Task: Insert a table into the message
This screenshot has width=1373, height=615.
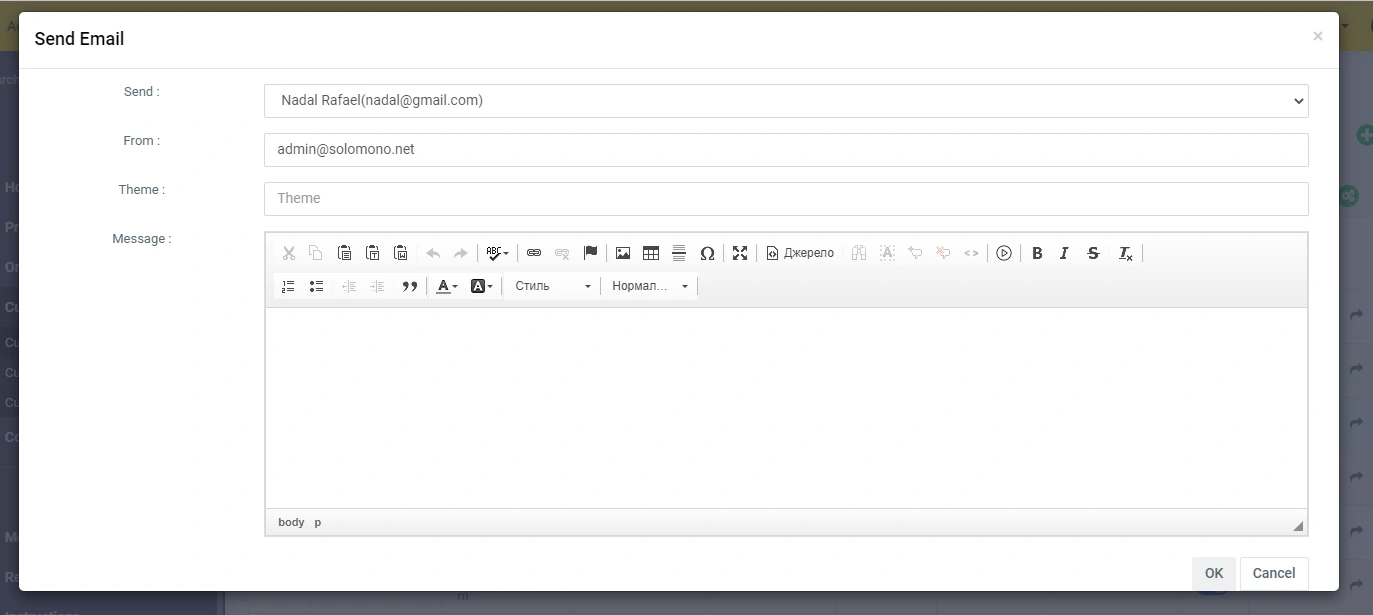Action: coord(651,253)
